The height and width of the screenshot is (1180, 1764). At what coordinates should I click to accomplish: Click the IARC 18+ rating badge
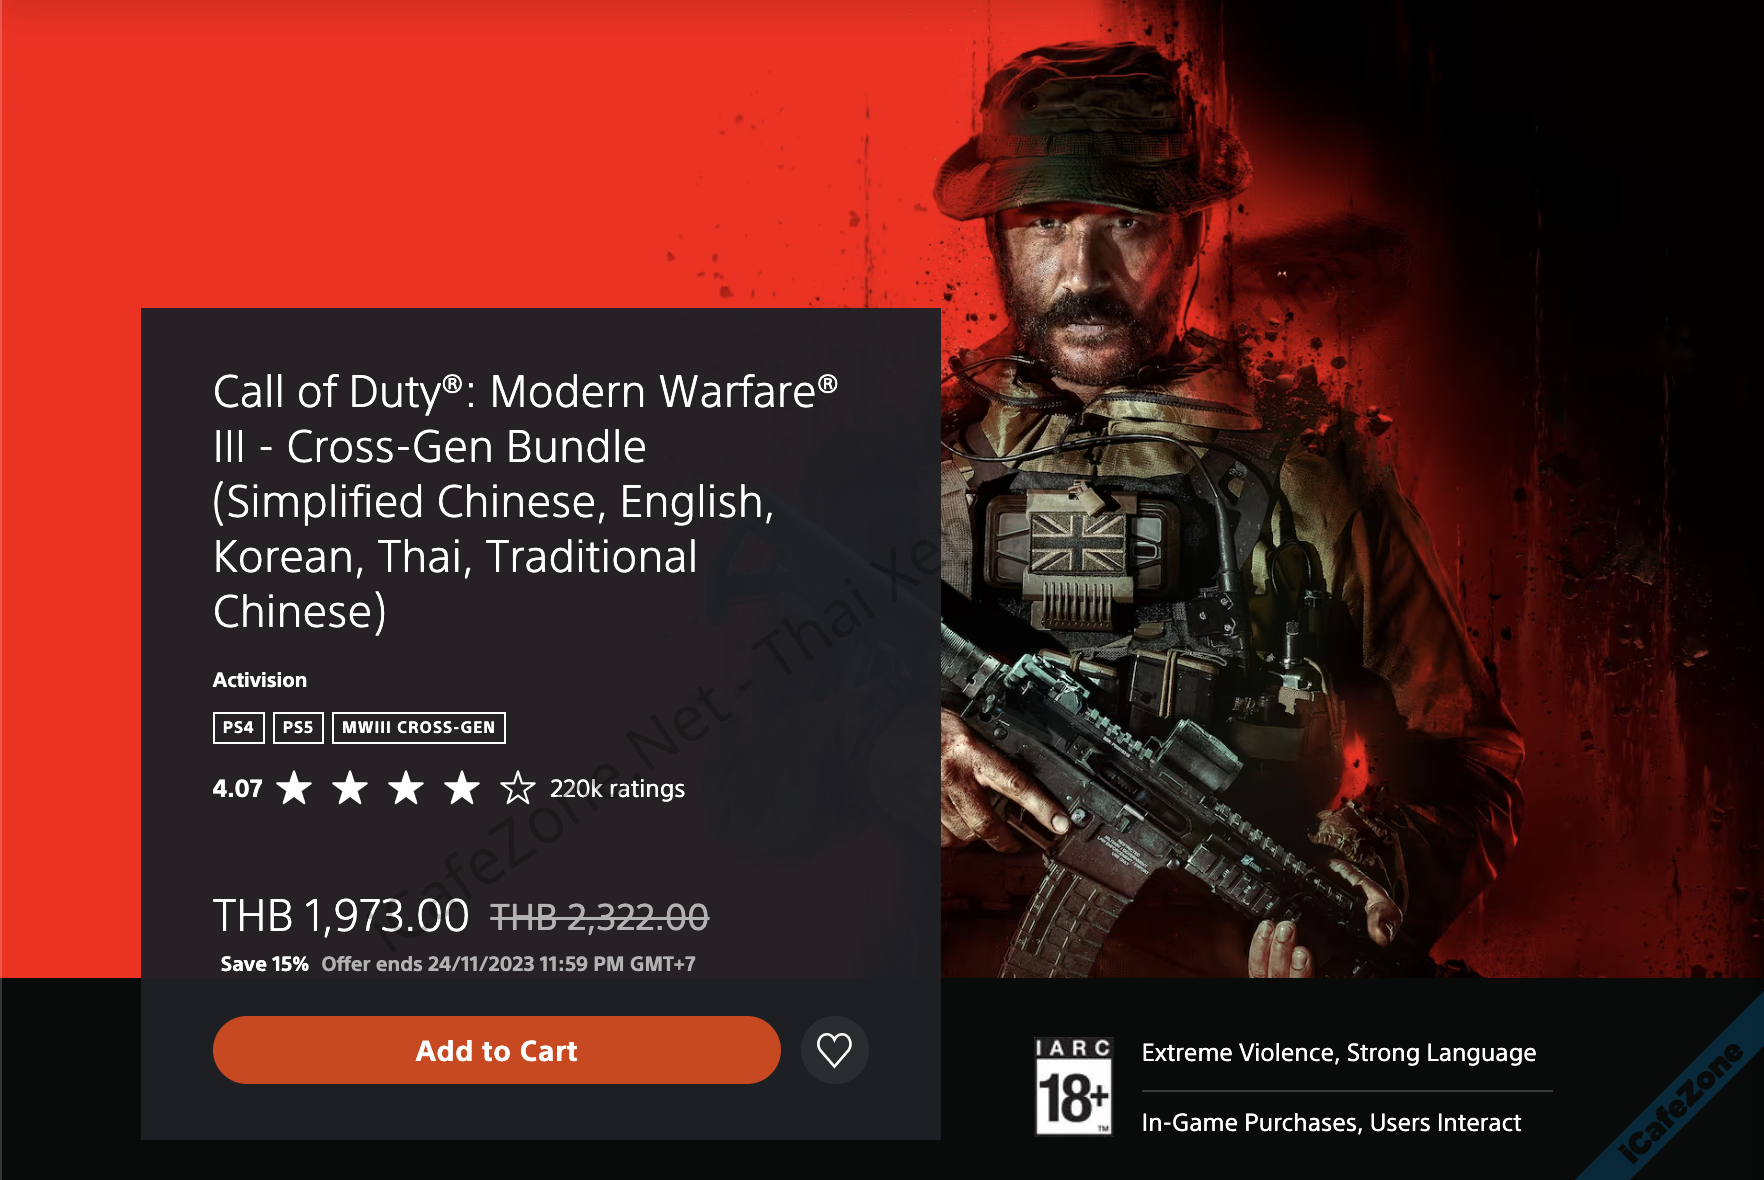(x=1074, y=1087)
